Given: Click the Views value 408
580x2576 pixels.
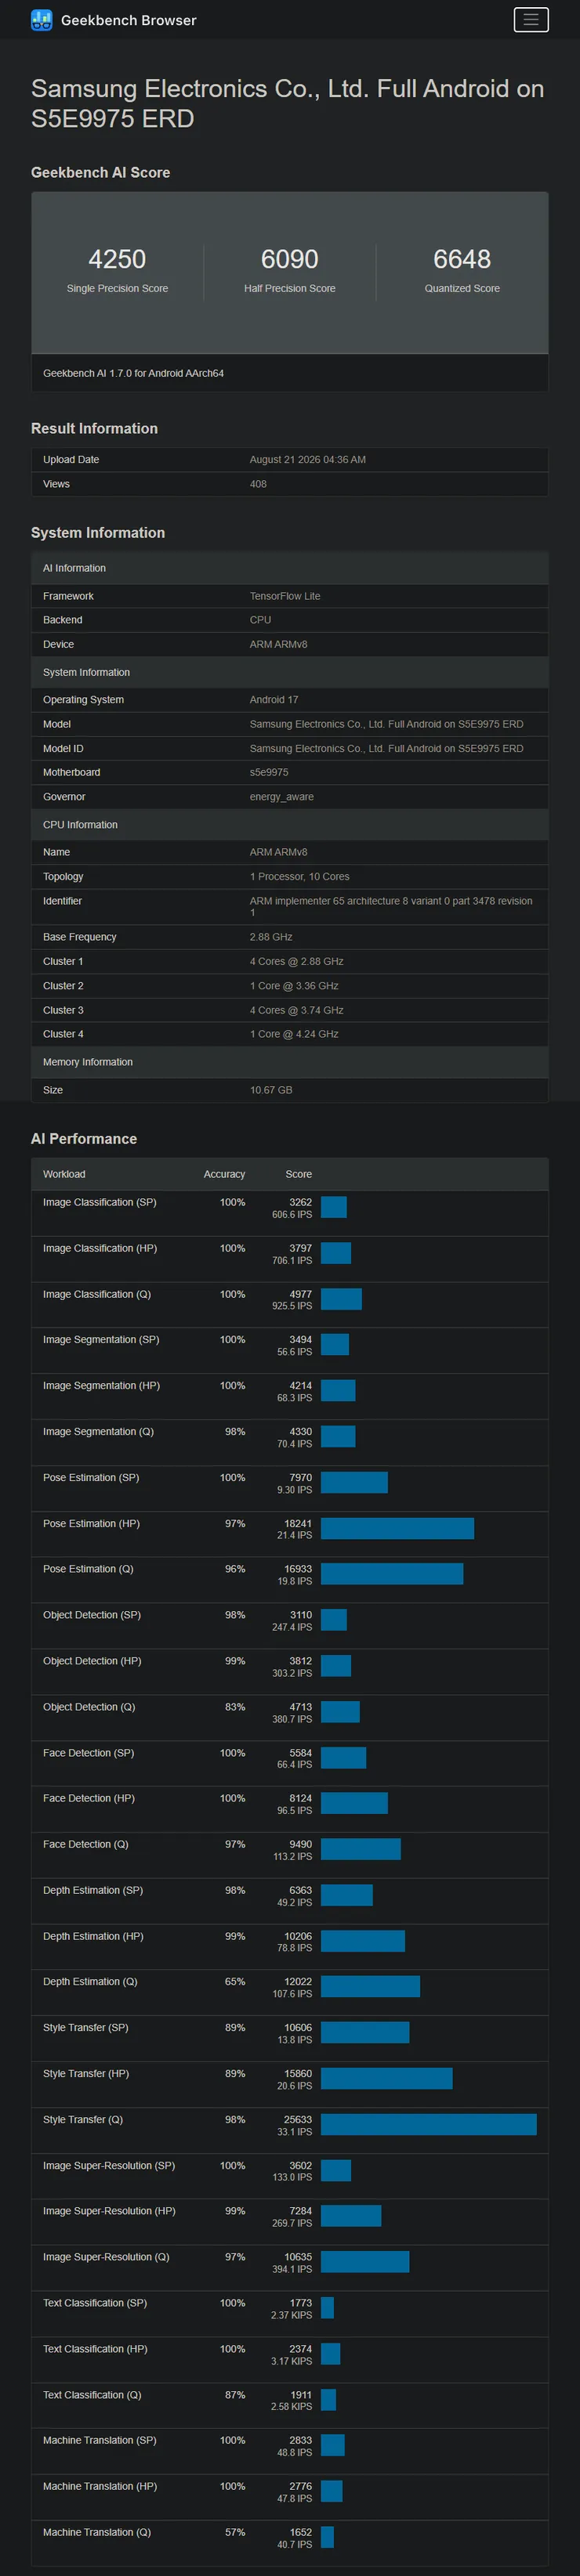Looking at the screenshot, I should (258, 484).
